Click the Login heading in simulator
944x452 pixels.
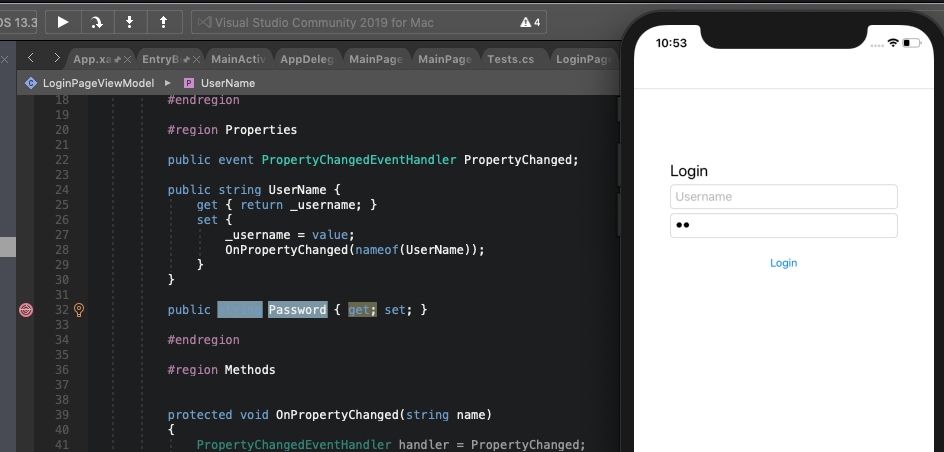coord(689,171)
